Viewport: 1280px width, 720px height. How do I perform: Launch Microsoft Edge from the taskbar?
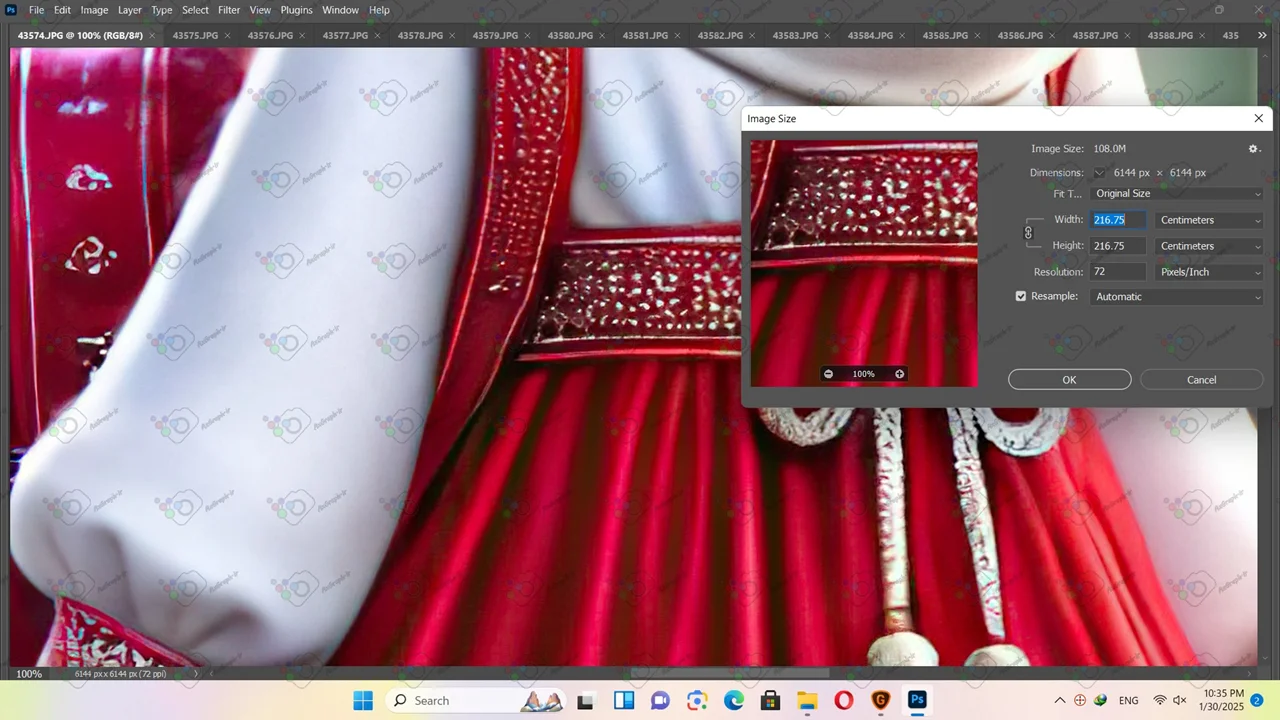[734, 700]
